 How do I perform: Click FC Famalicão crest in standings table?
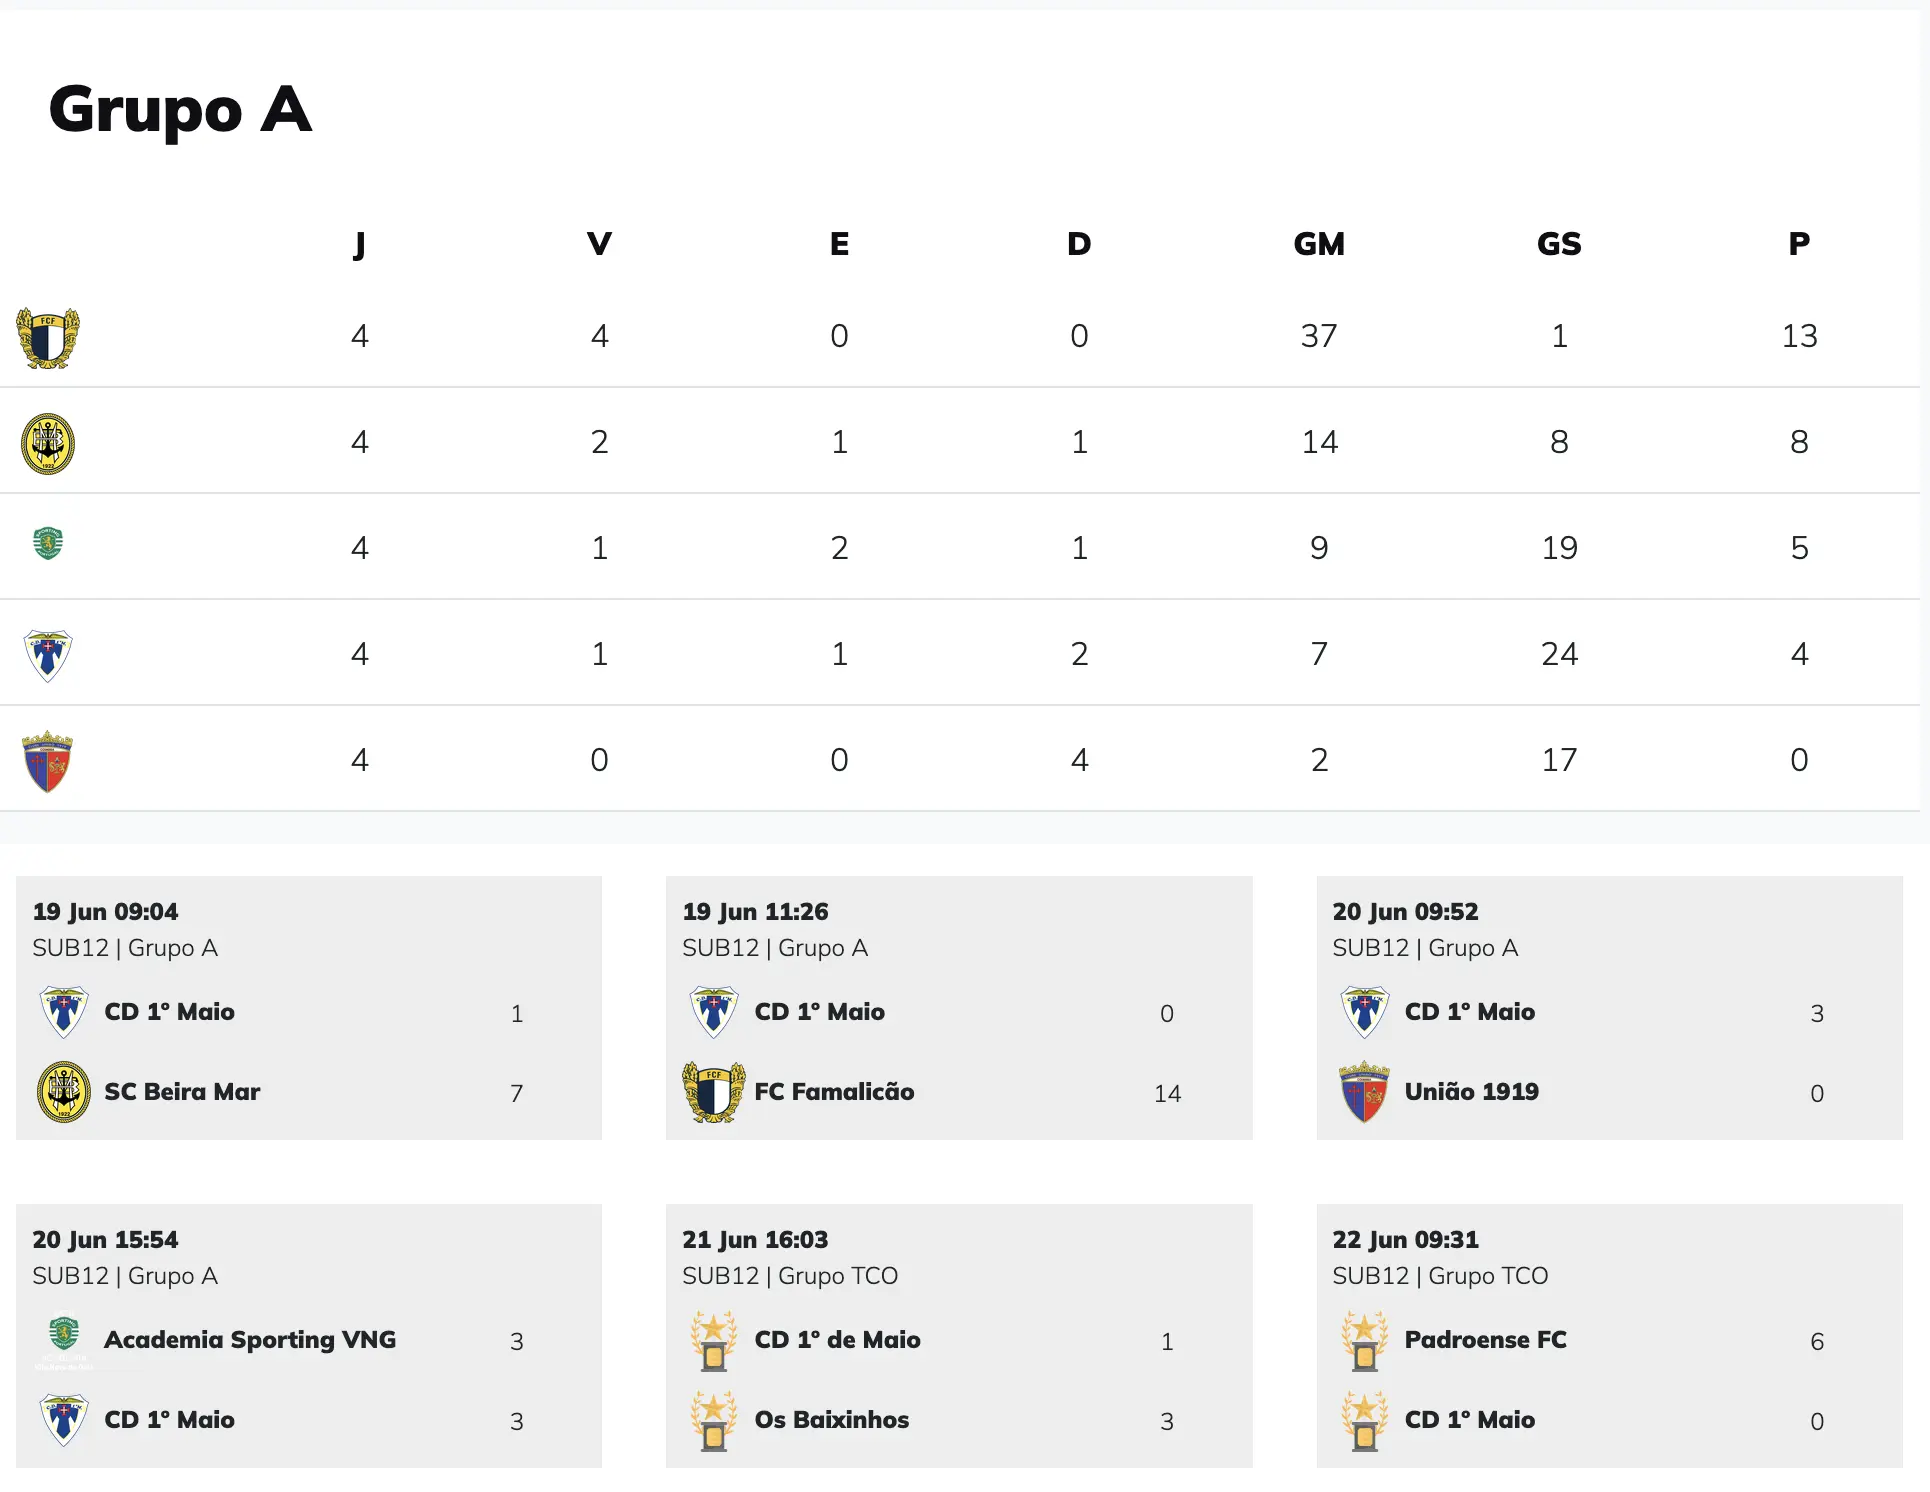tap(48, 338)
